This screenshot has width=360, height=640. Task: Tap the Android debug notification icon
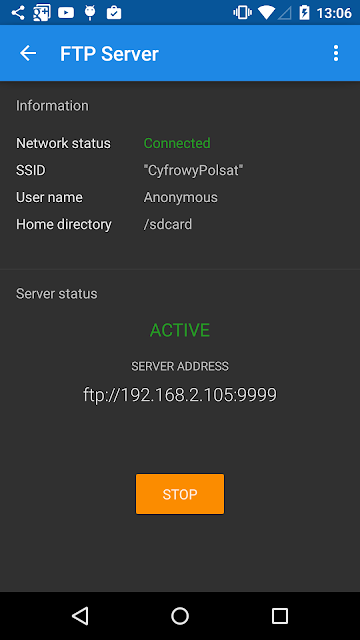(x=90, y=13)
